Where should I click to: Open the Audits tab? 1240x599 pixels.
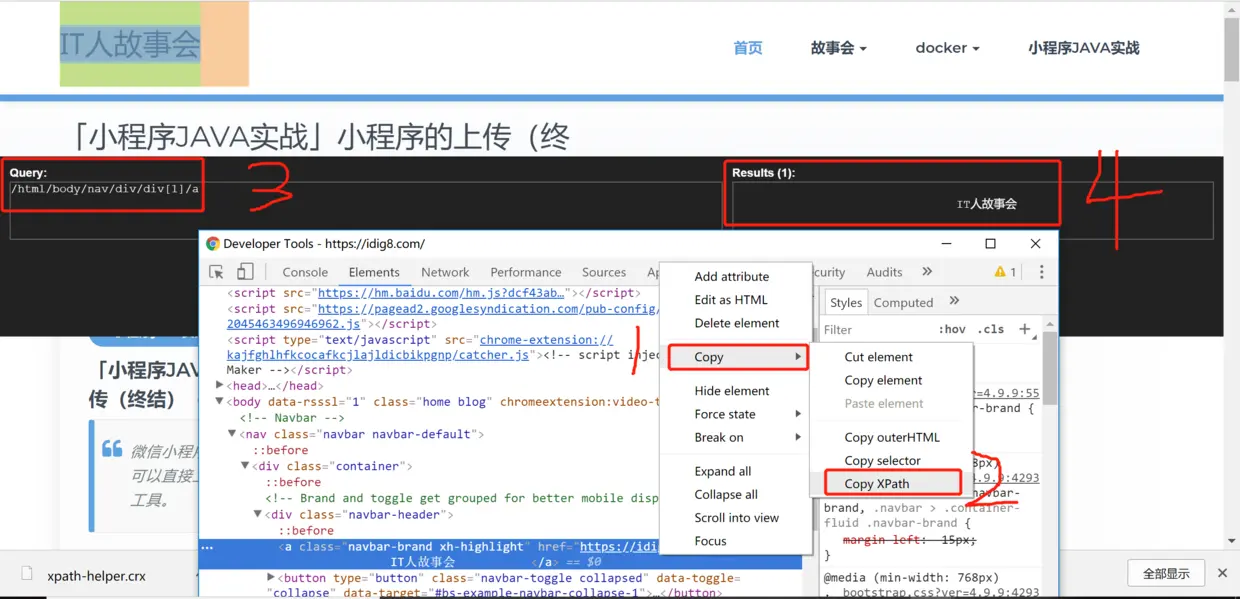tap(884, 272)
